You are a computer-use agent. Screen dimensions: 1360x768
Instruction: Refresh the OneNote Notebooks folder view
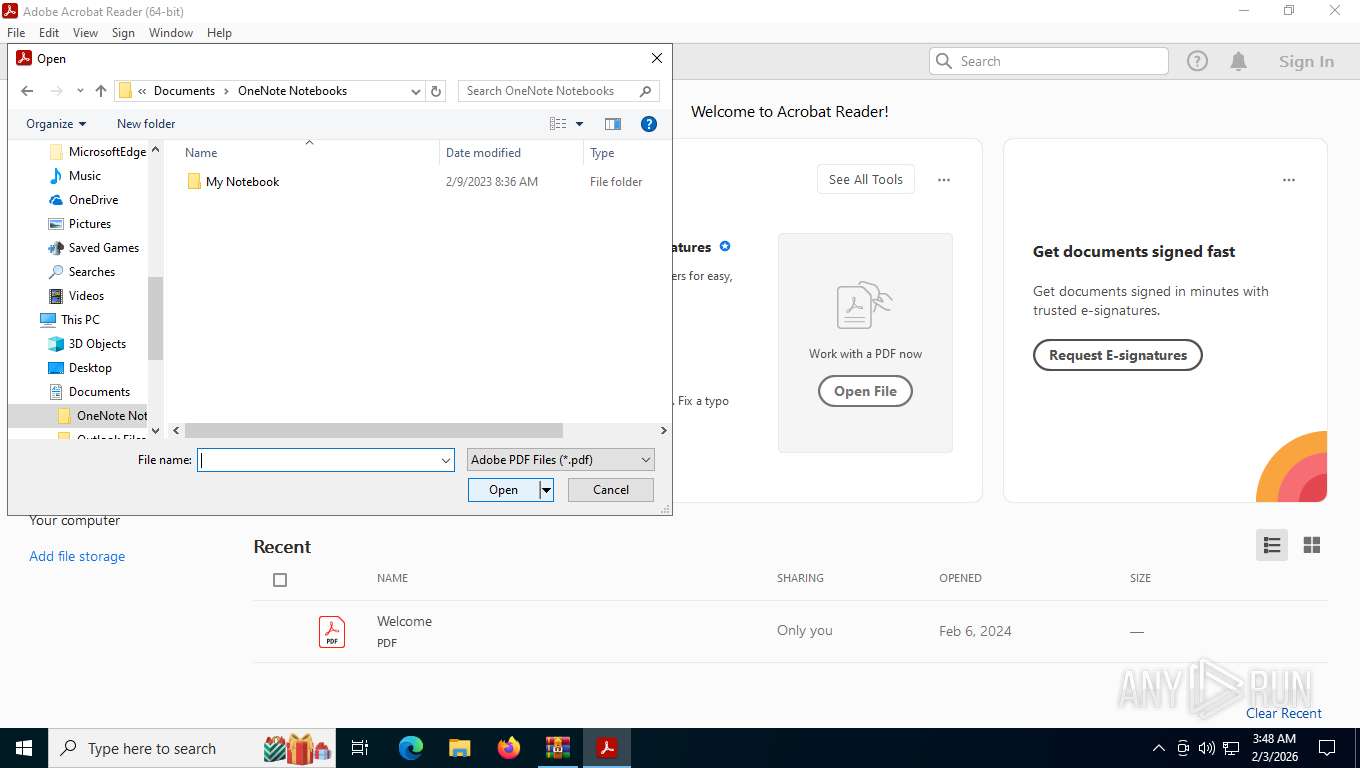(x=436, y=91)
